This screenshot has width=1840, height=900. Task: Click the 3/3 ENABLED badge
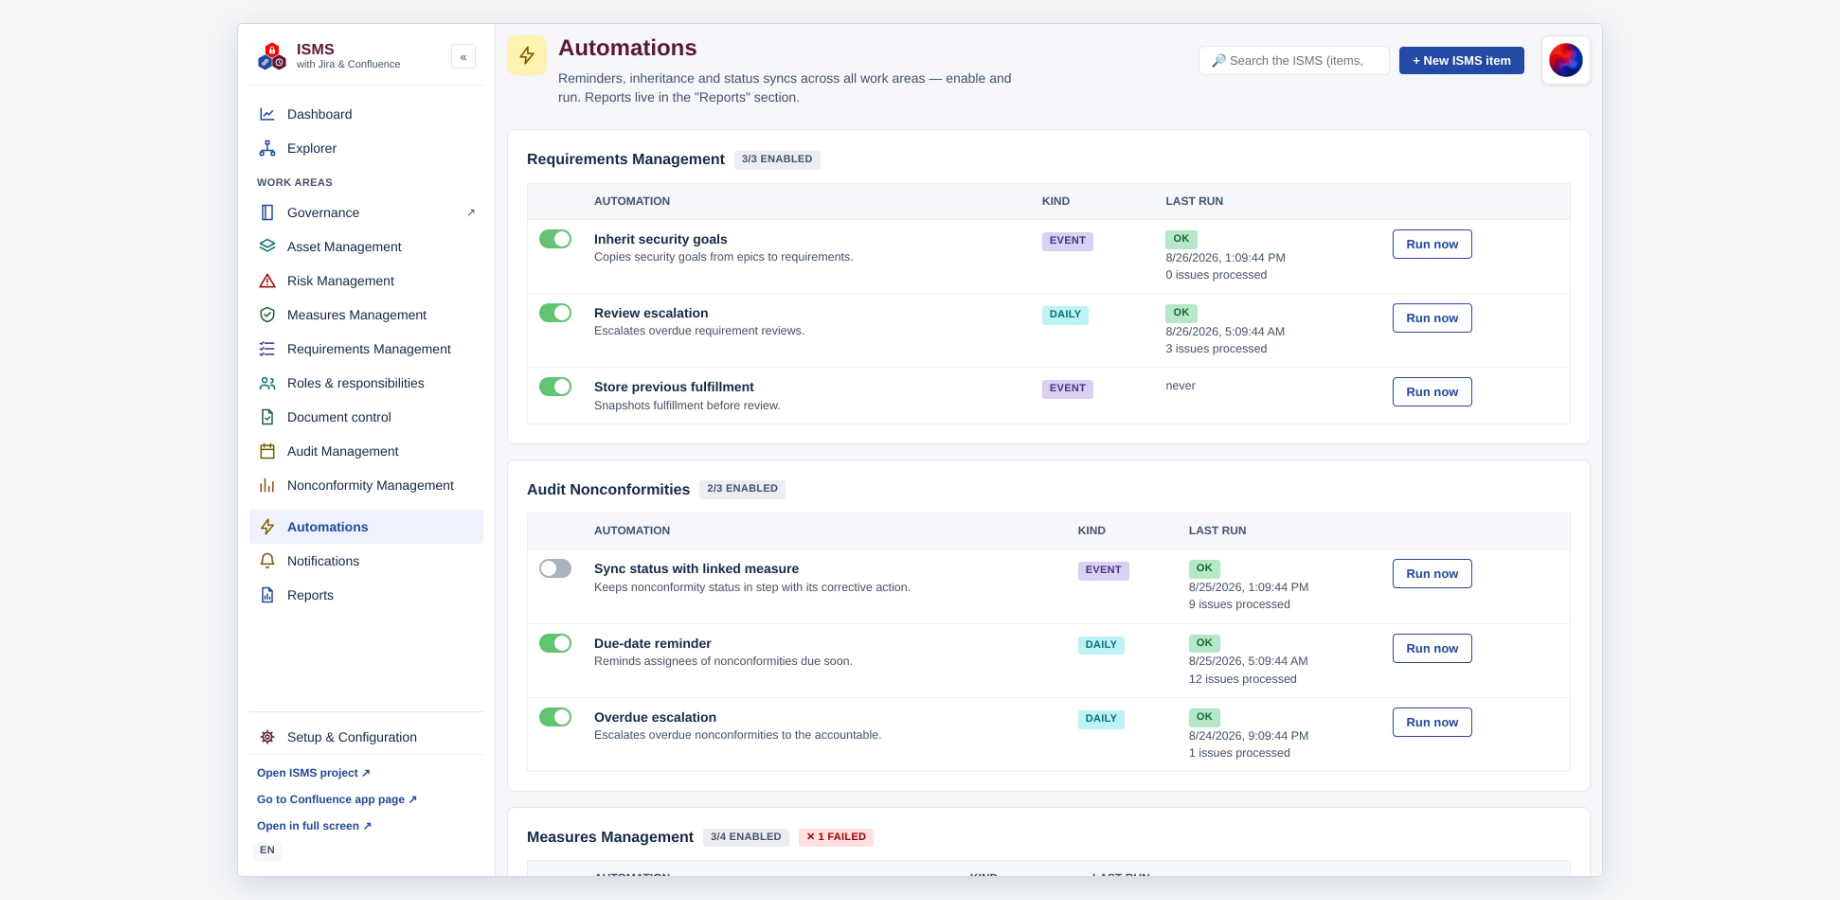click(x=777, y=159)
